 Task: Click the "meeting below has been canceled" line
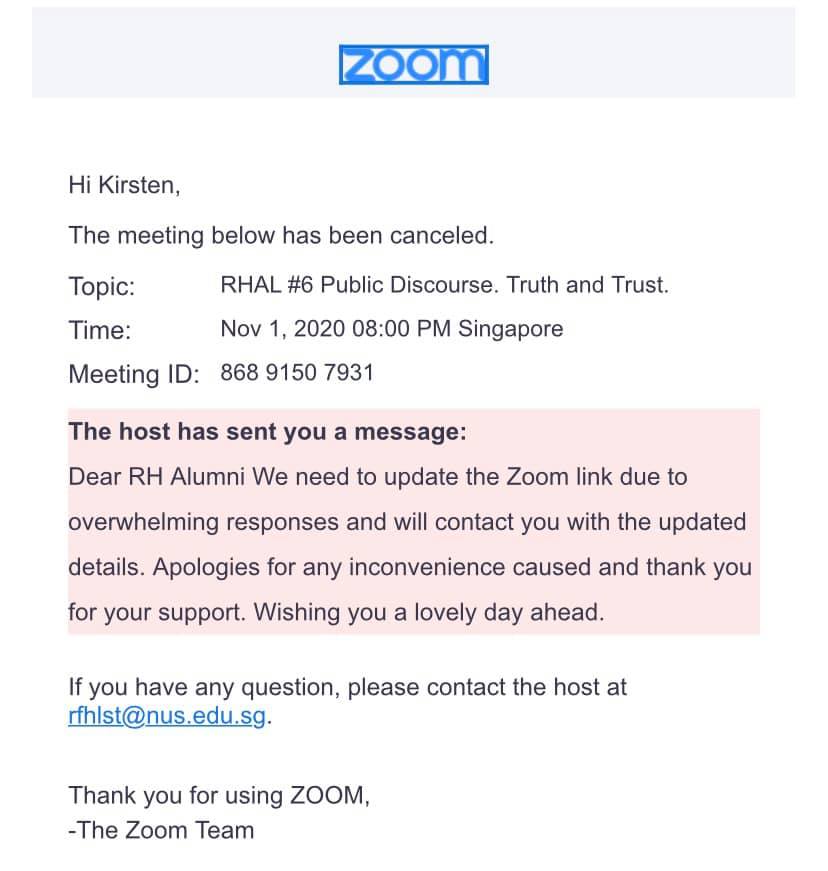281,236
